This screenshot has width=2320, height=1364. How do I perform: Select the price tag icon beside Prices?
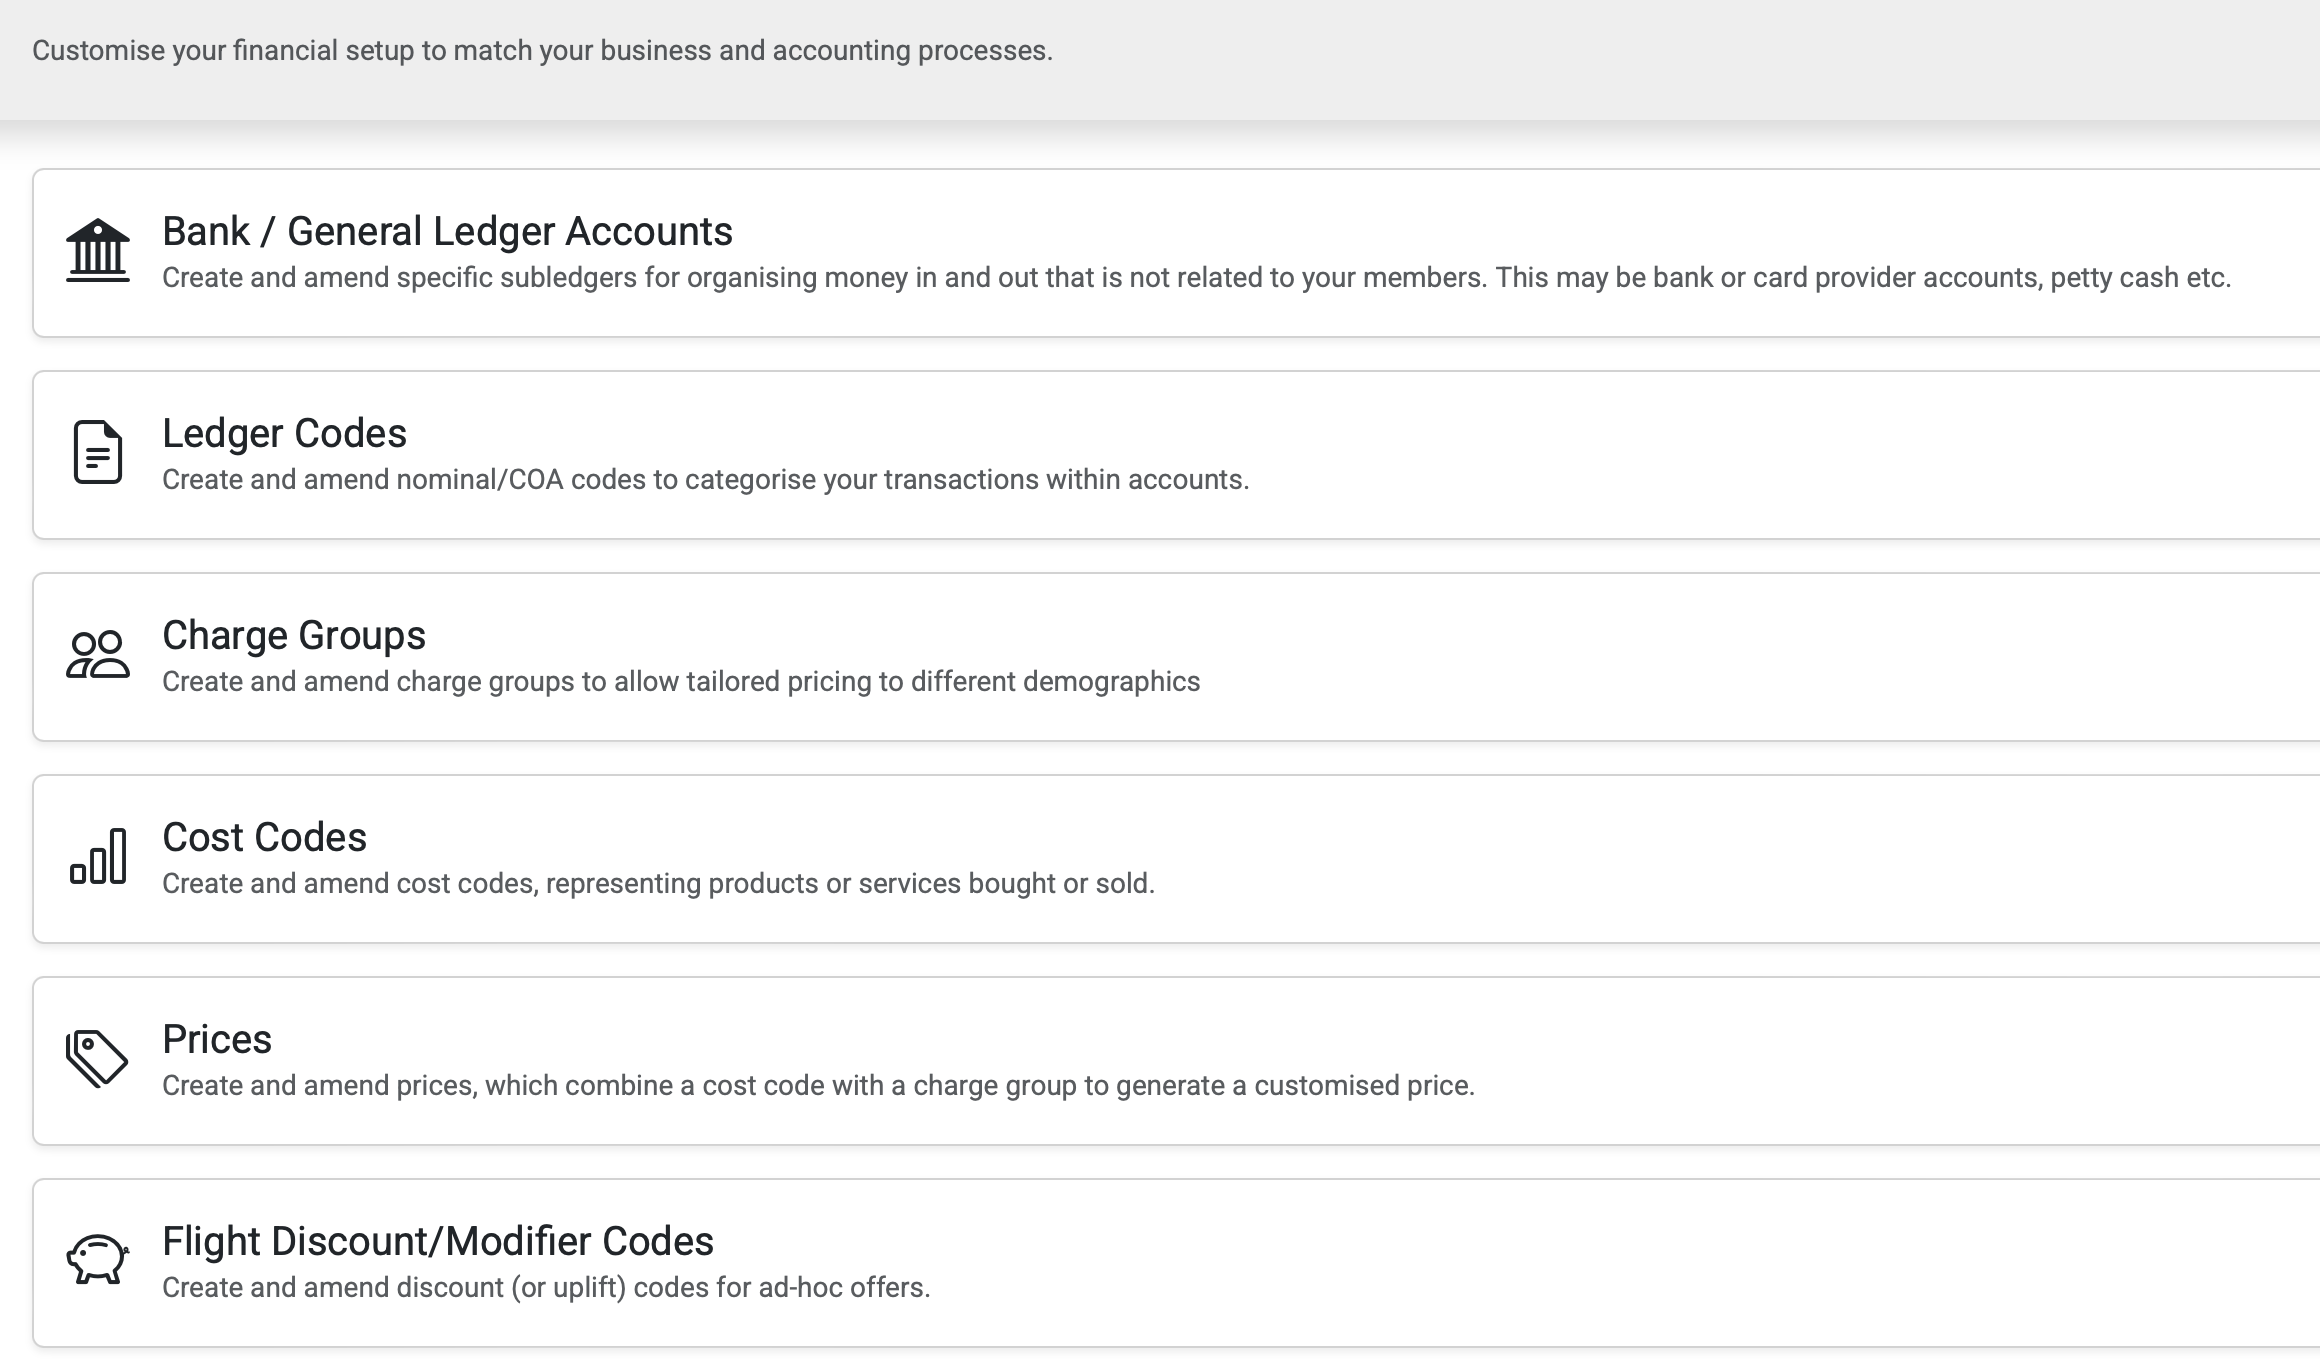click(96, 1059)
